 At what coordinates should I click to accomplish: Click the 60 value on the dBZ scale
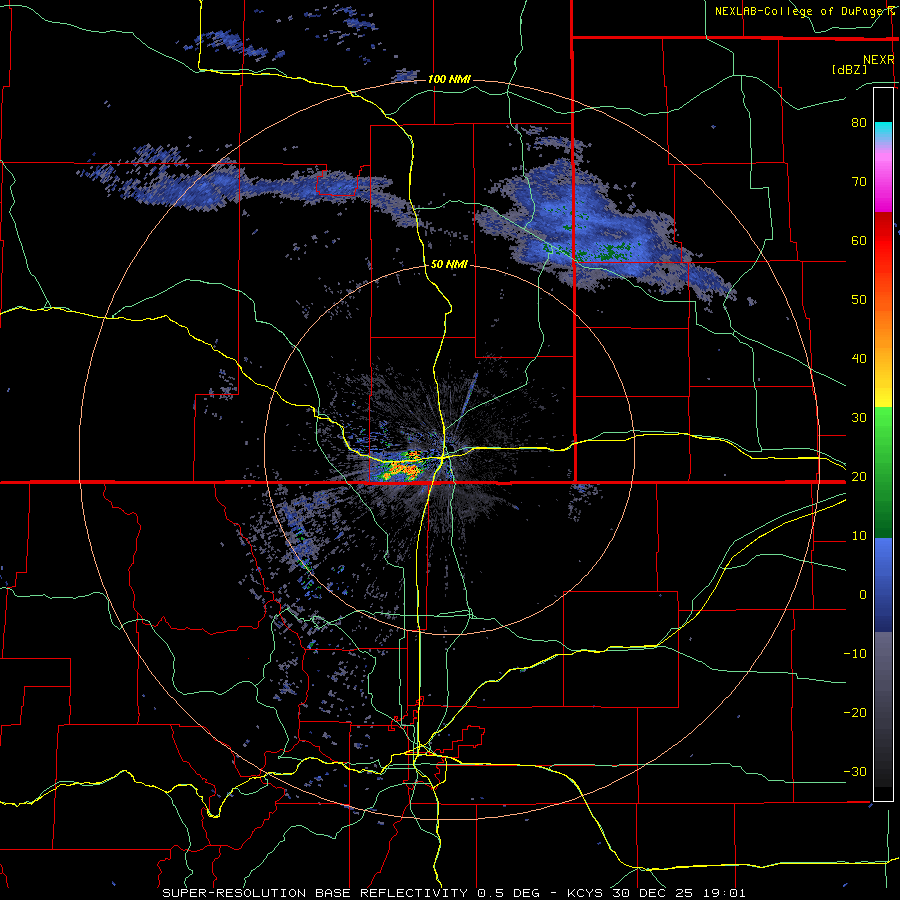(x=859, y=240)
